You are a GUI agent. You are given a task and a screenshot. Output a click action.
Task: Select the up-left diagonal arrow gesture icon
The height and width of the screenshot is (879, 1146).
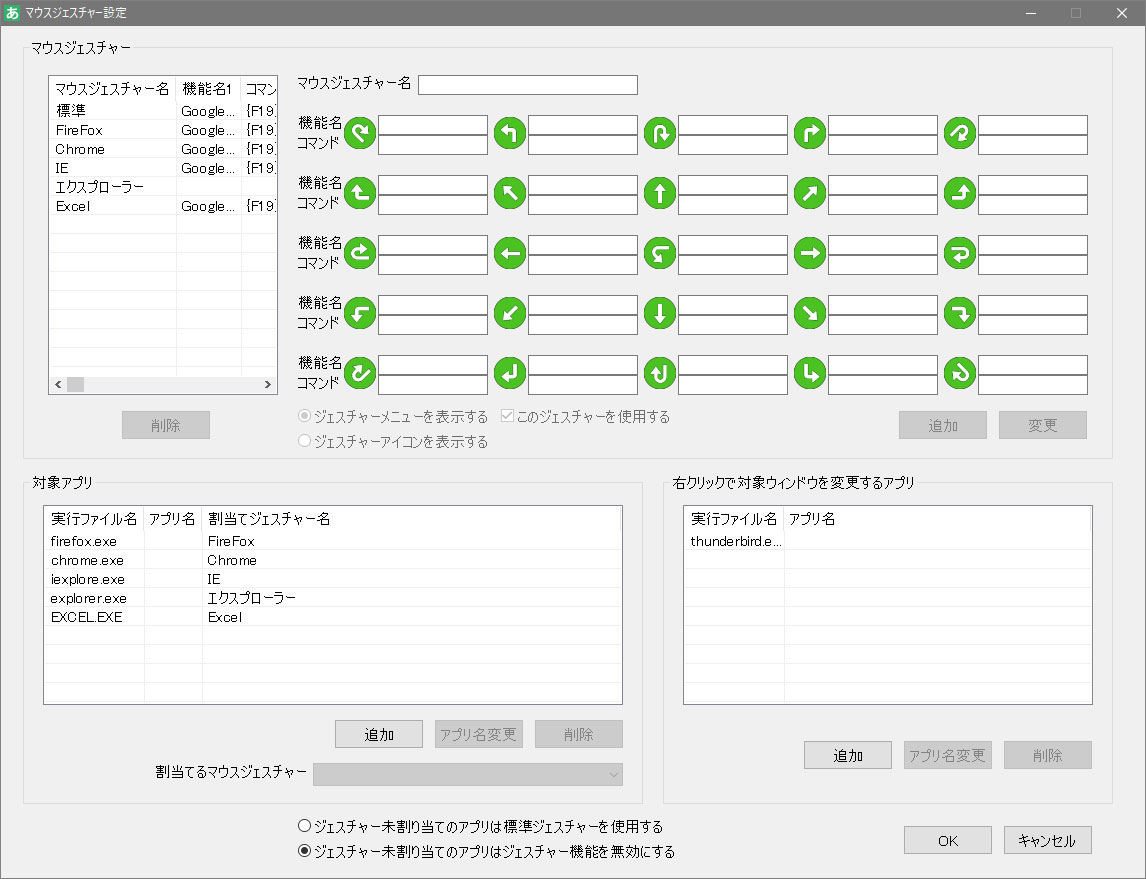(509, 193)
